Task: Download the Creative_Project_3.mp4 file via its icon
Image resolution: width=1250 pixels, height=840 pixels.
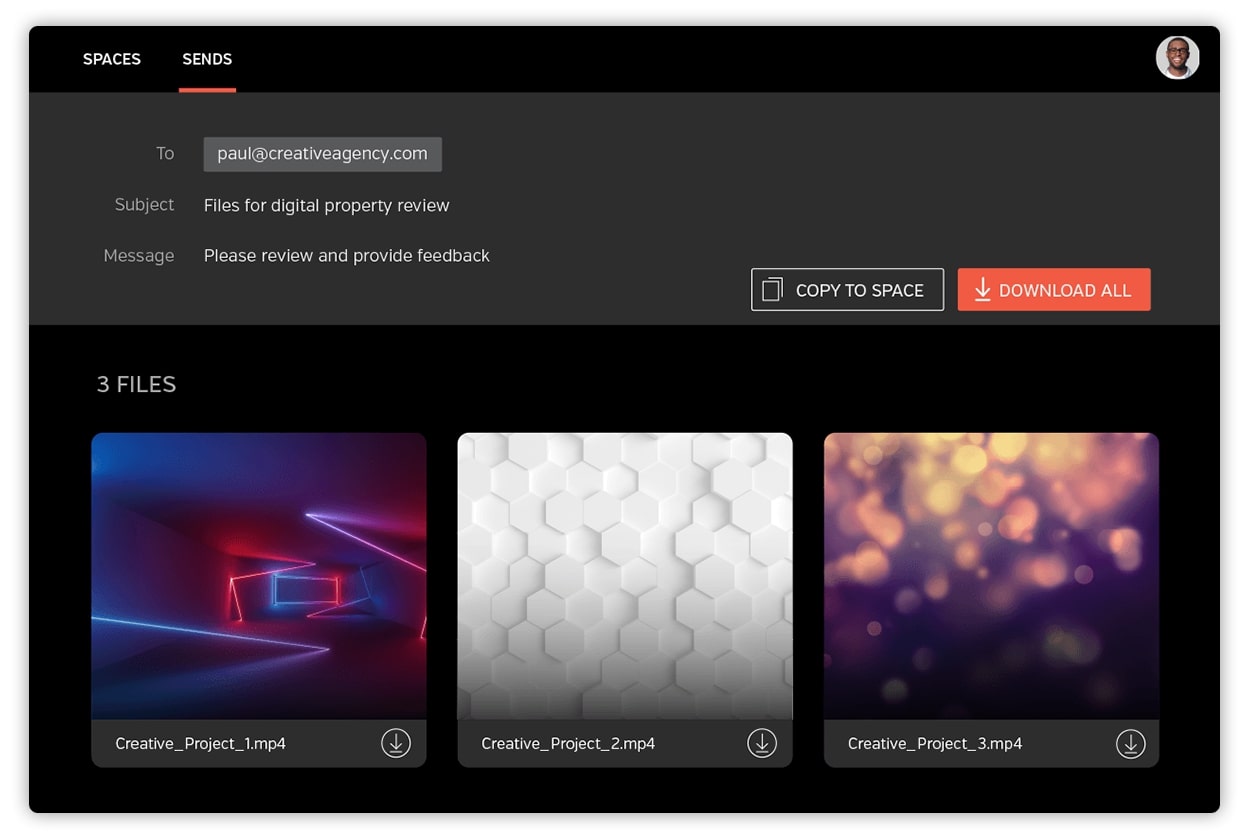Action: pos(1130,743)
